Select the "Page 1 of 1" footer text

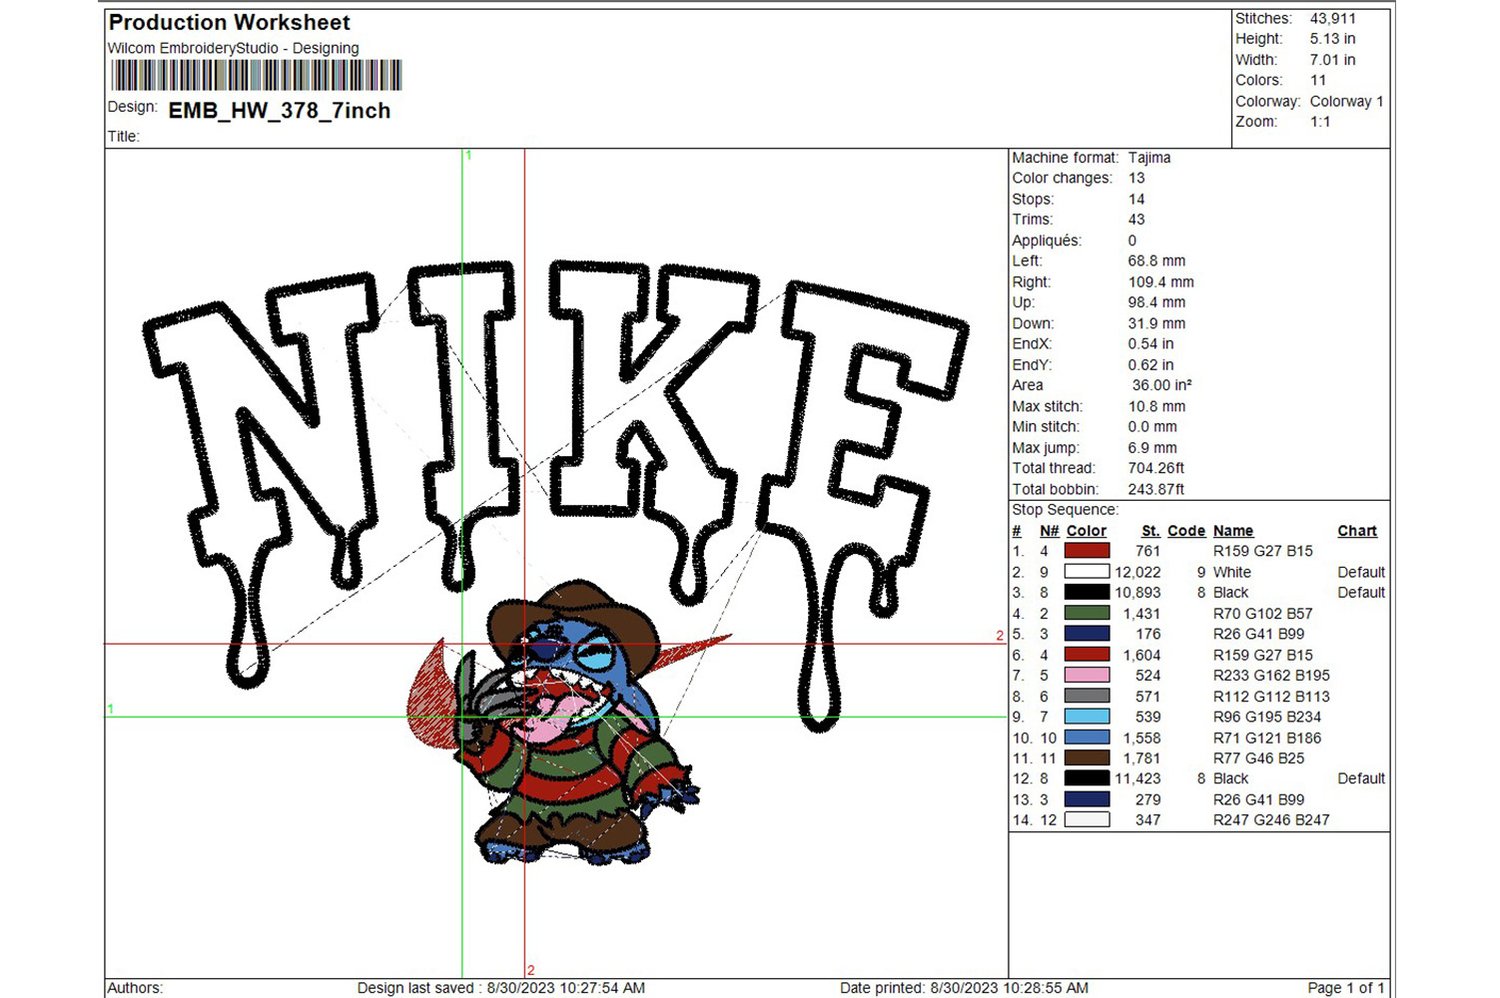(1346, 988)
